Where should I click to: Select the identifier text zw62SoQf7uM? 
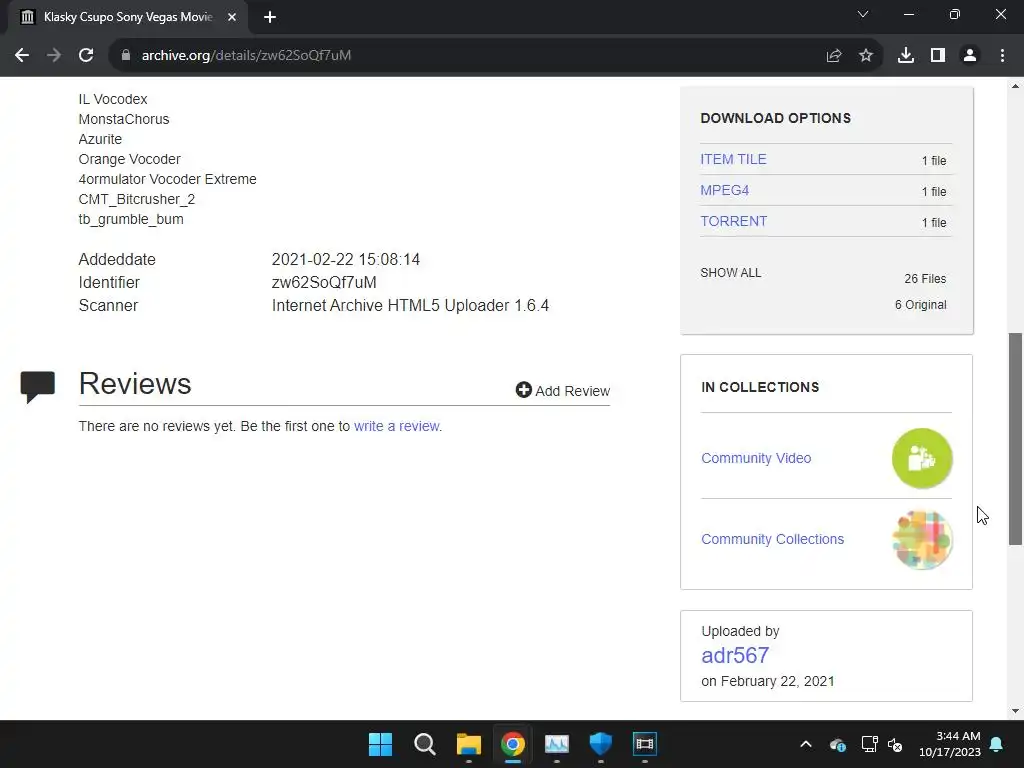click(324, 282)
